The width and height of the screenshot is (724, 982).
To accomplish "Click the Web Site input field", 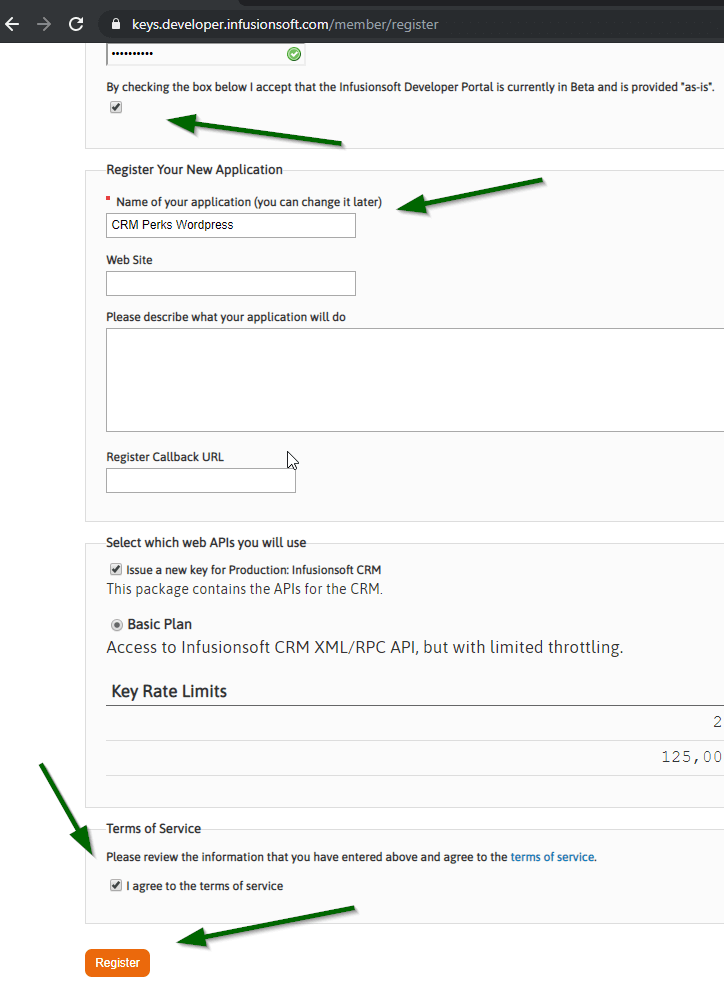I will pos(230,284).
